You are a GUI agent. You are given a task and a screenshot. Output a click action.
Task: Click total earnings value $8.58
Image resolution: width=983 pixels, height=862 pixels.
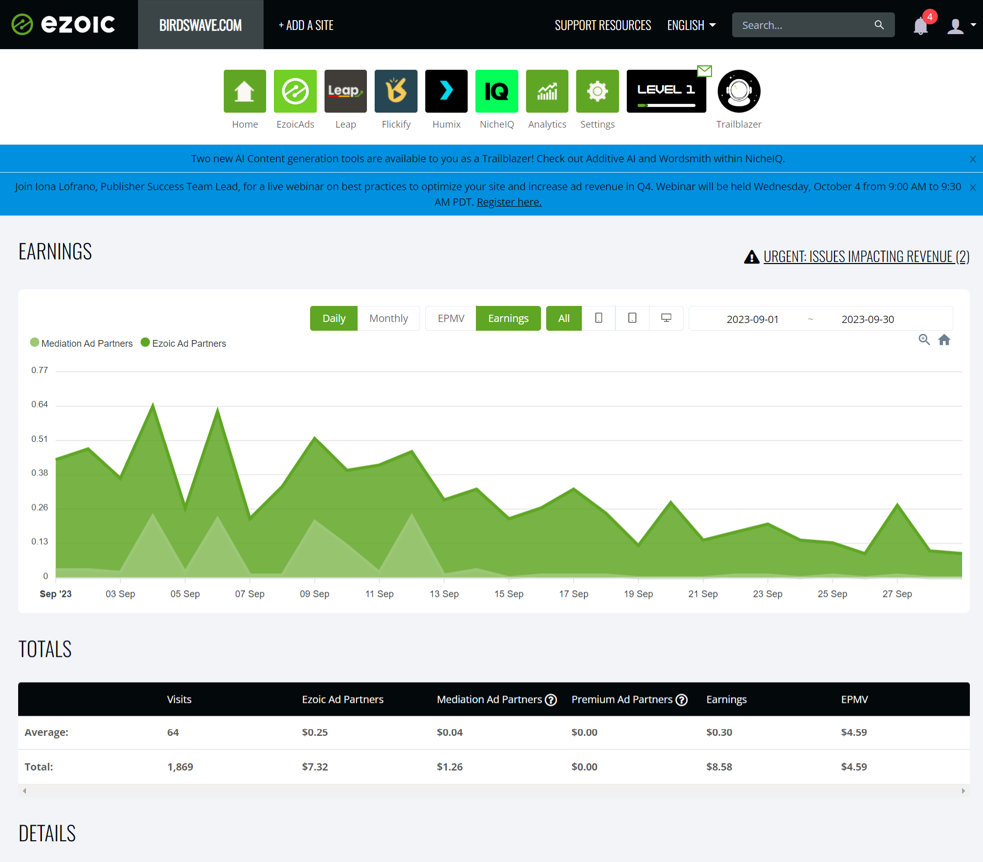719,767
